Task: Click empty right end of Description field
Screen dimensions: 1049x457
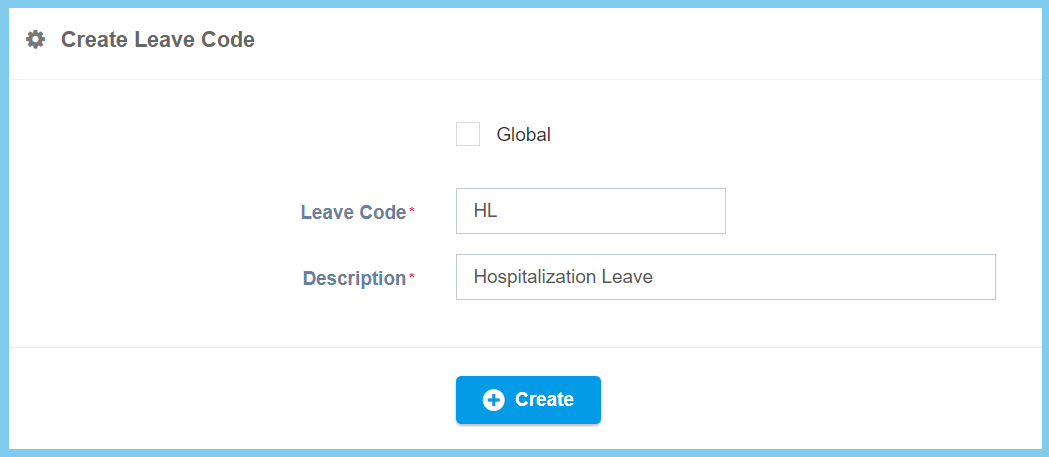Action: [900, 277]
